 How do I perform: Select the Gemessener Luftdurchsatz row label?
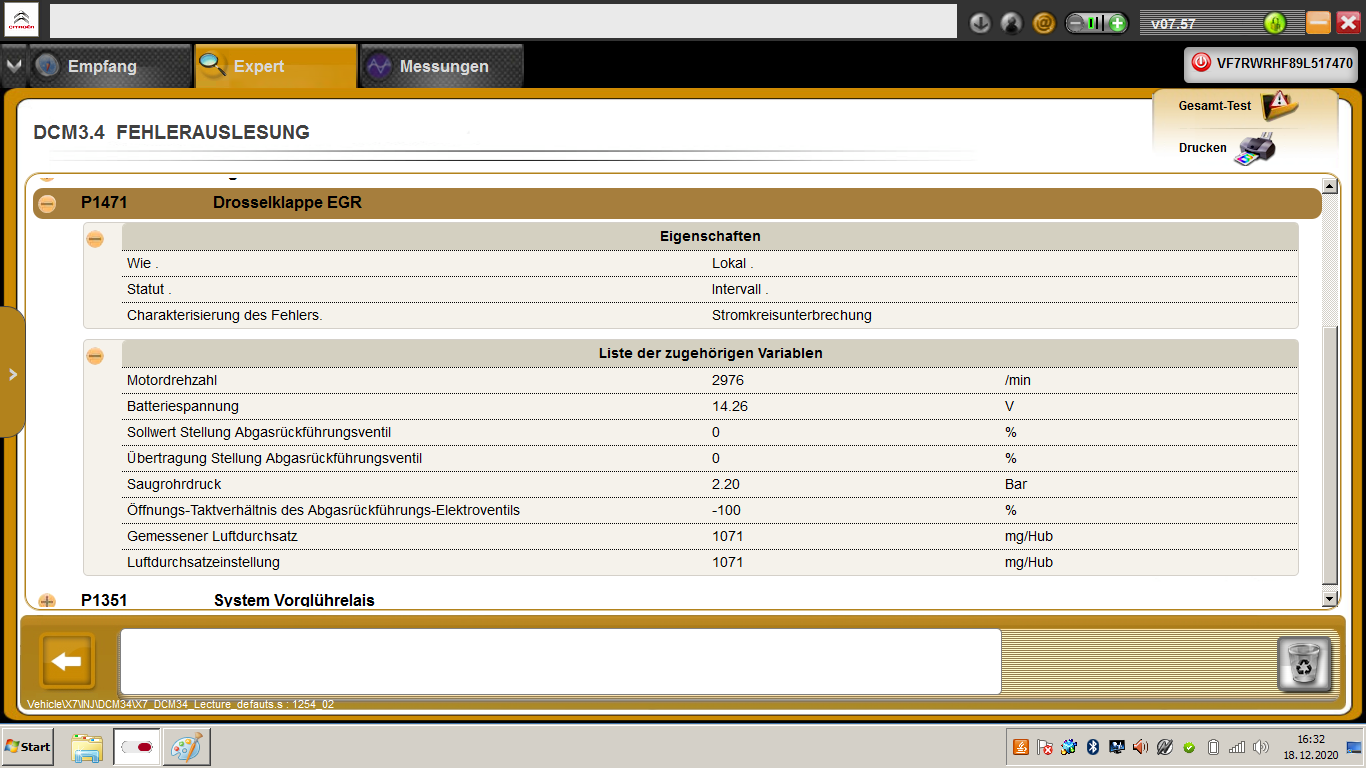pyautogui.click(x=212, y=536)
